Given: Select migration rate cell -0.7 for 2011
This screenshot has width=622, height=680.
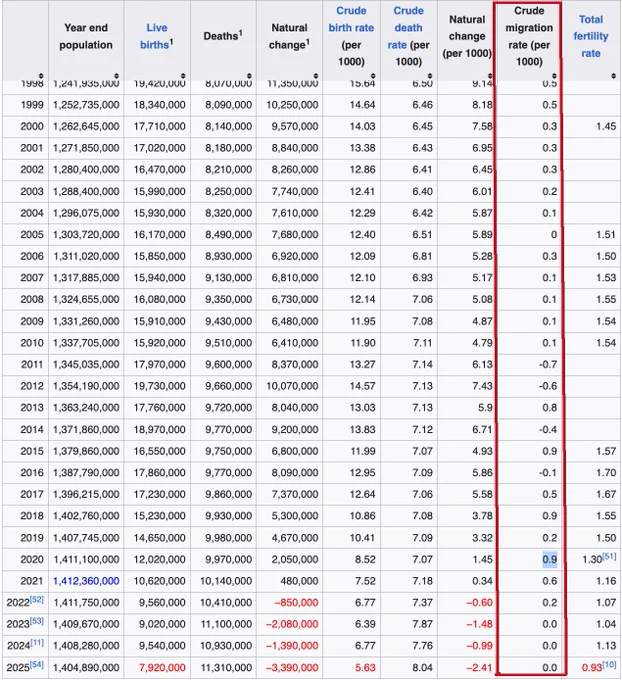Looking at the screenshot, I should coord(548,364).
